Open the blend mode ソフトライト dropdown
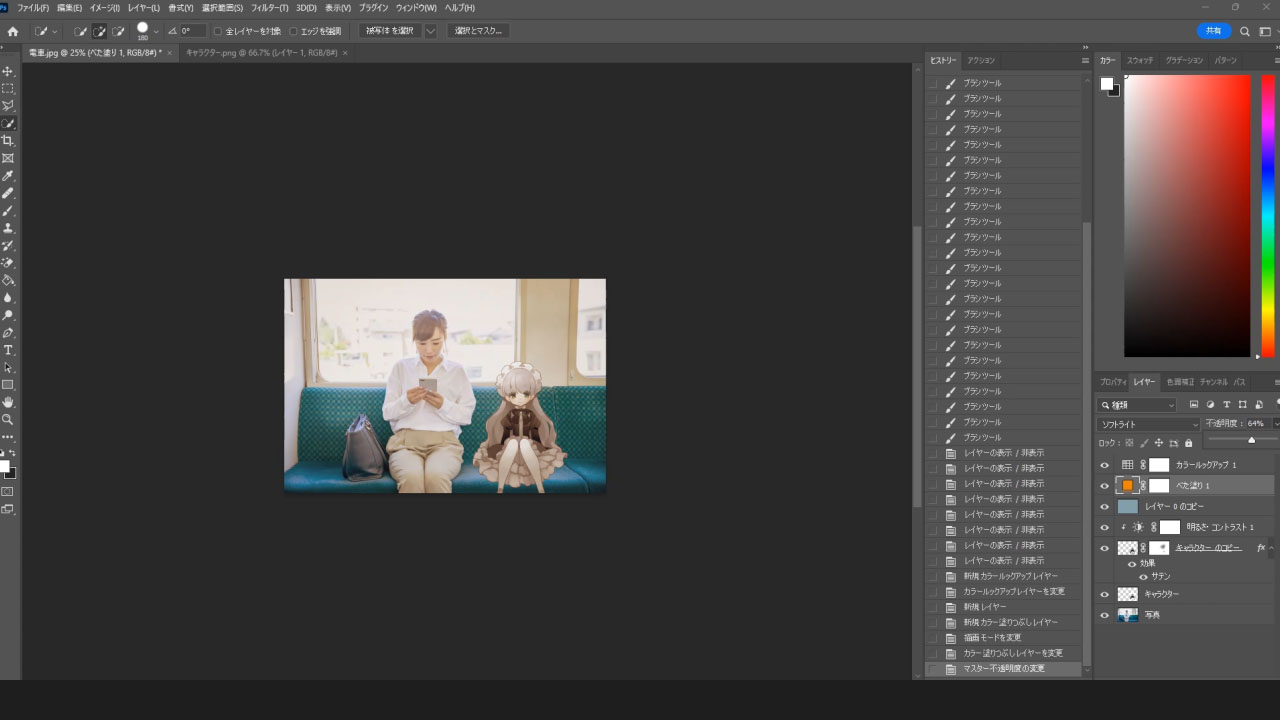The height and width of the screenshot is (720, 1280). pyautogui.click(x=1148, y=424)
